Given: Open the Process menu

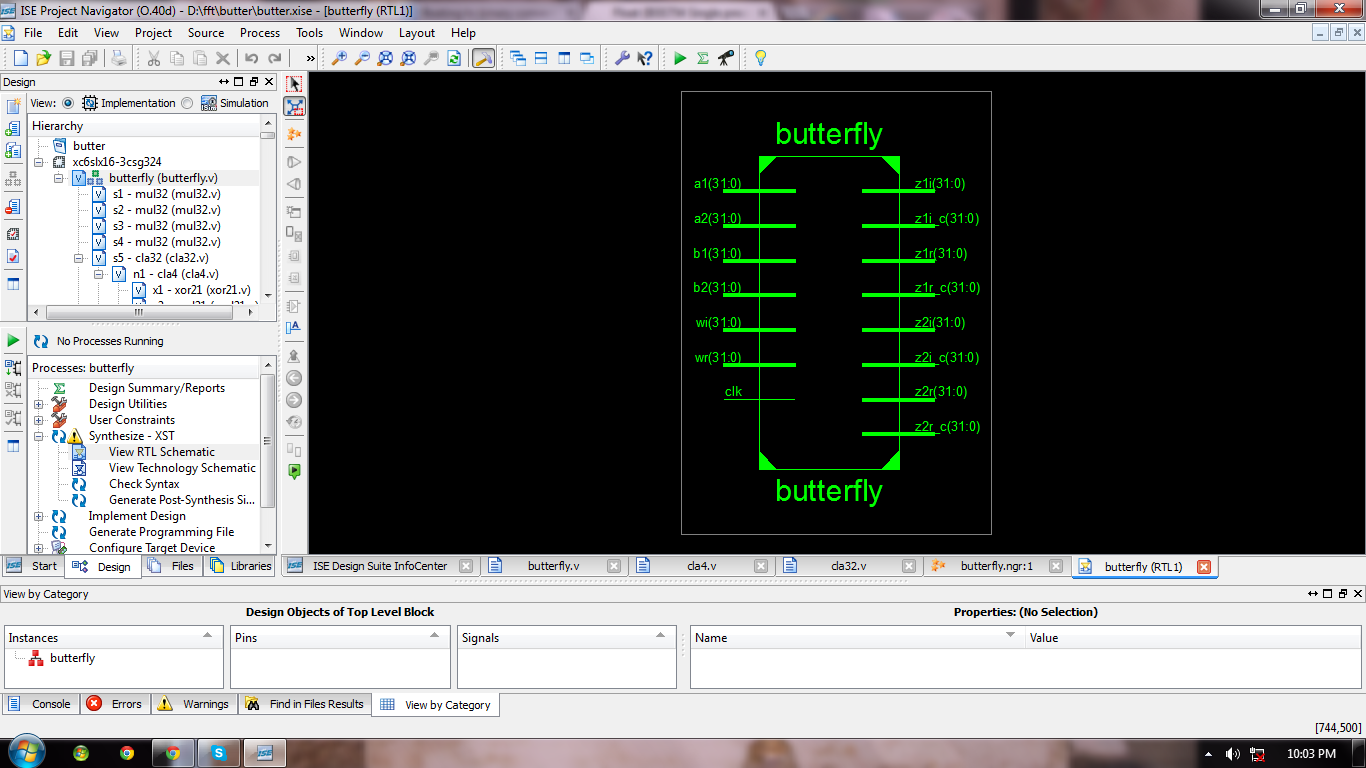Looking at the screenshot, I should click(259, 33).
